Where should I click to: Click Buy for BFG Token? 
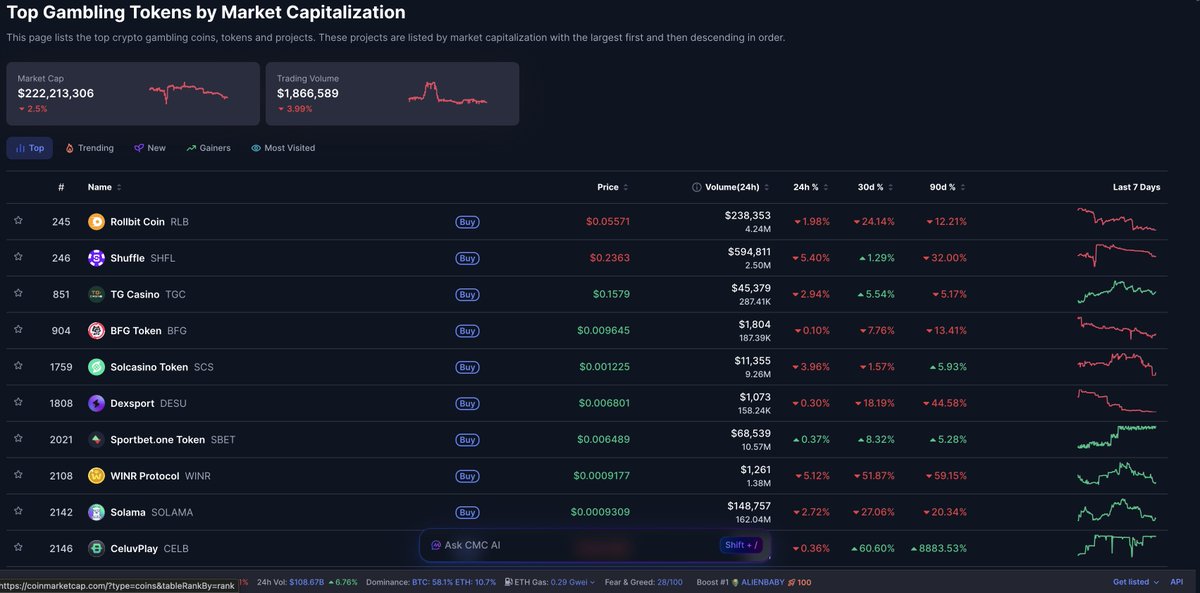click(467, 331)
